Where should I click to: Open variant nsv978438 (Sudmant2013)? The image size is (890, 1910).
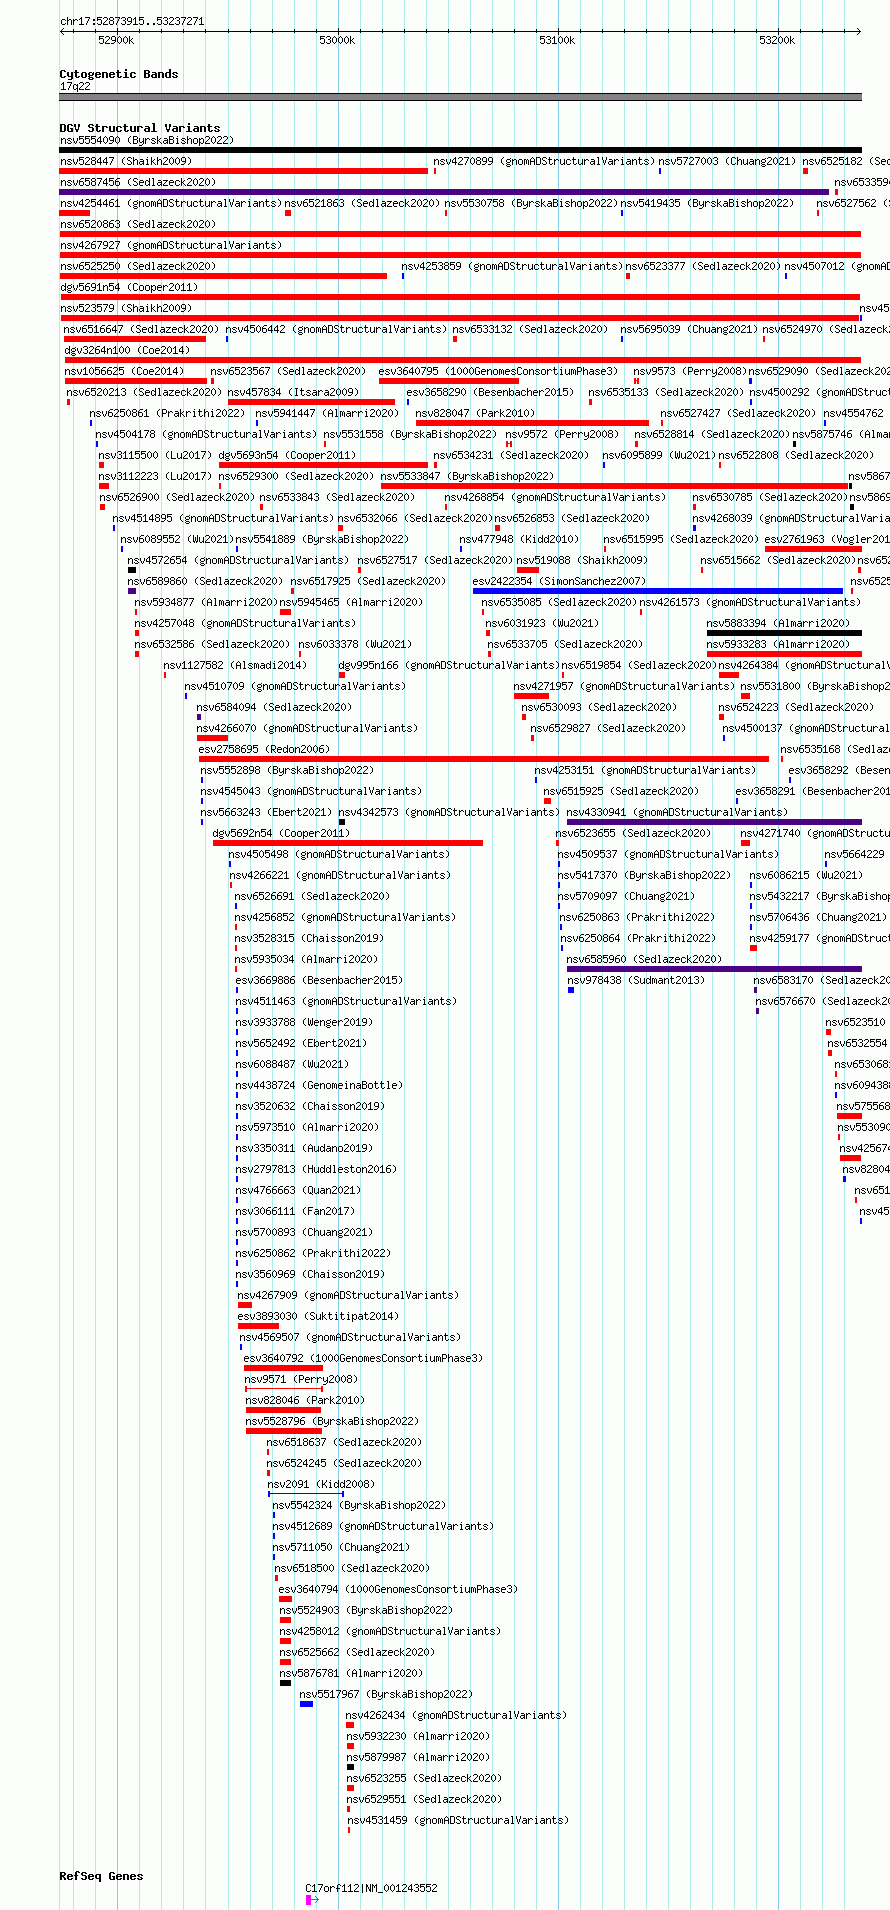(x=636, y=980)
